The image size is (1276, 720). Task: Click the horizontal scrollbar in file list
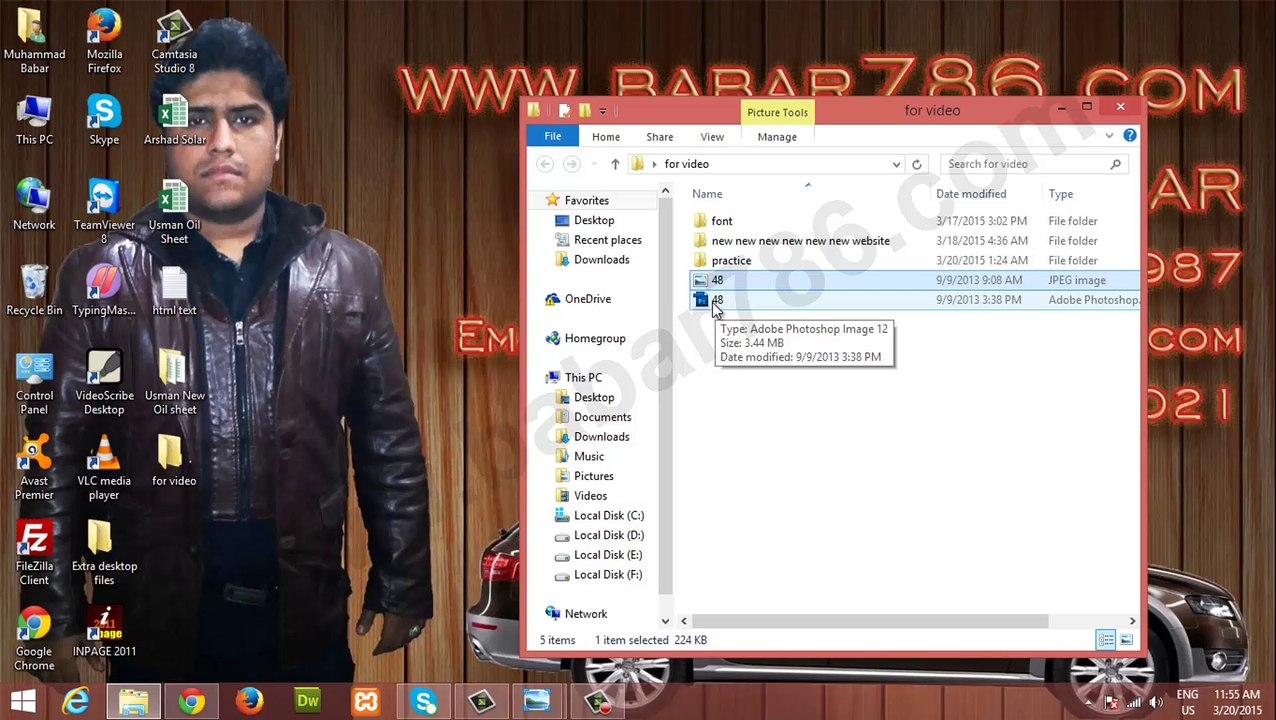(x=870, y=621)
